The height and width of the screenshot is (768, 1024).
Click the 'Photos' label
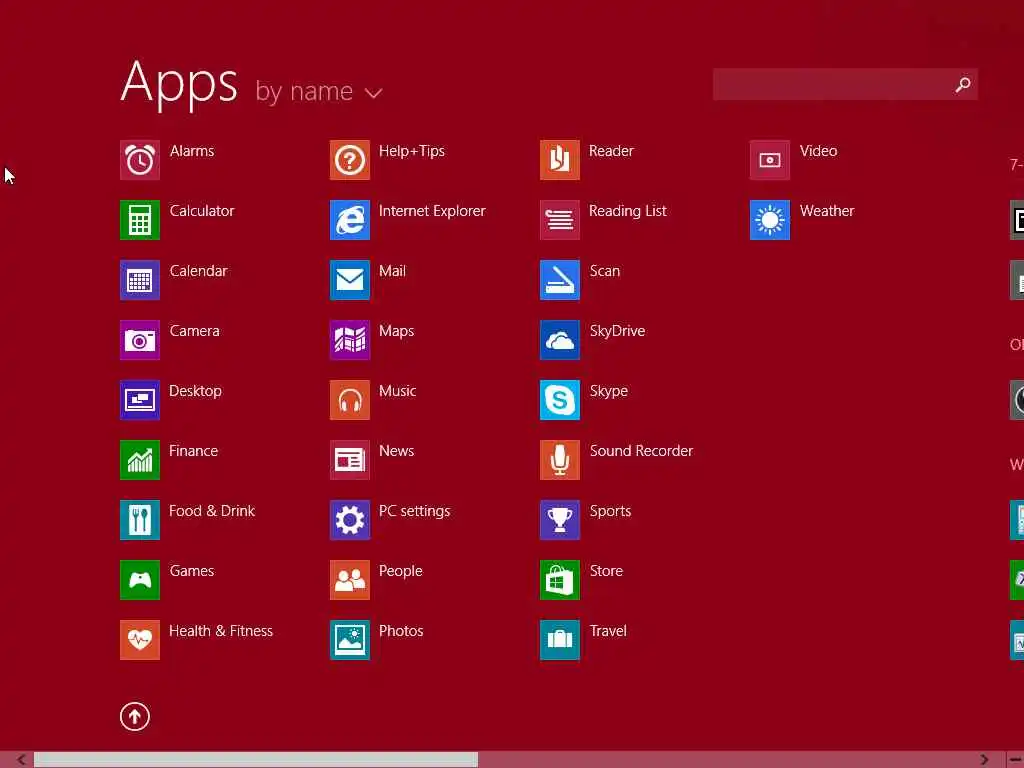click(401, 631)
